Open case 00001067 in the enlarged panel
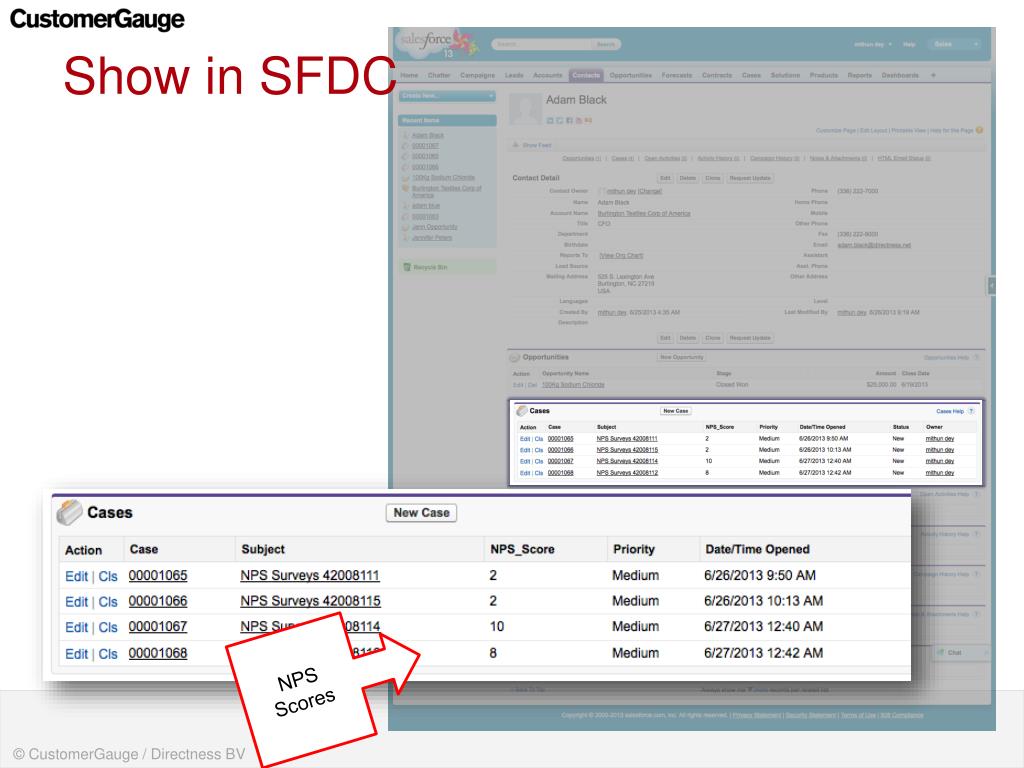Viewport: 1024px width, 768px height. pos(157,627)
